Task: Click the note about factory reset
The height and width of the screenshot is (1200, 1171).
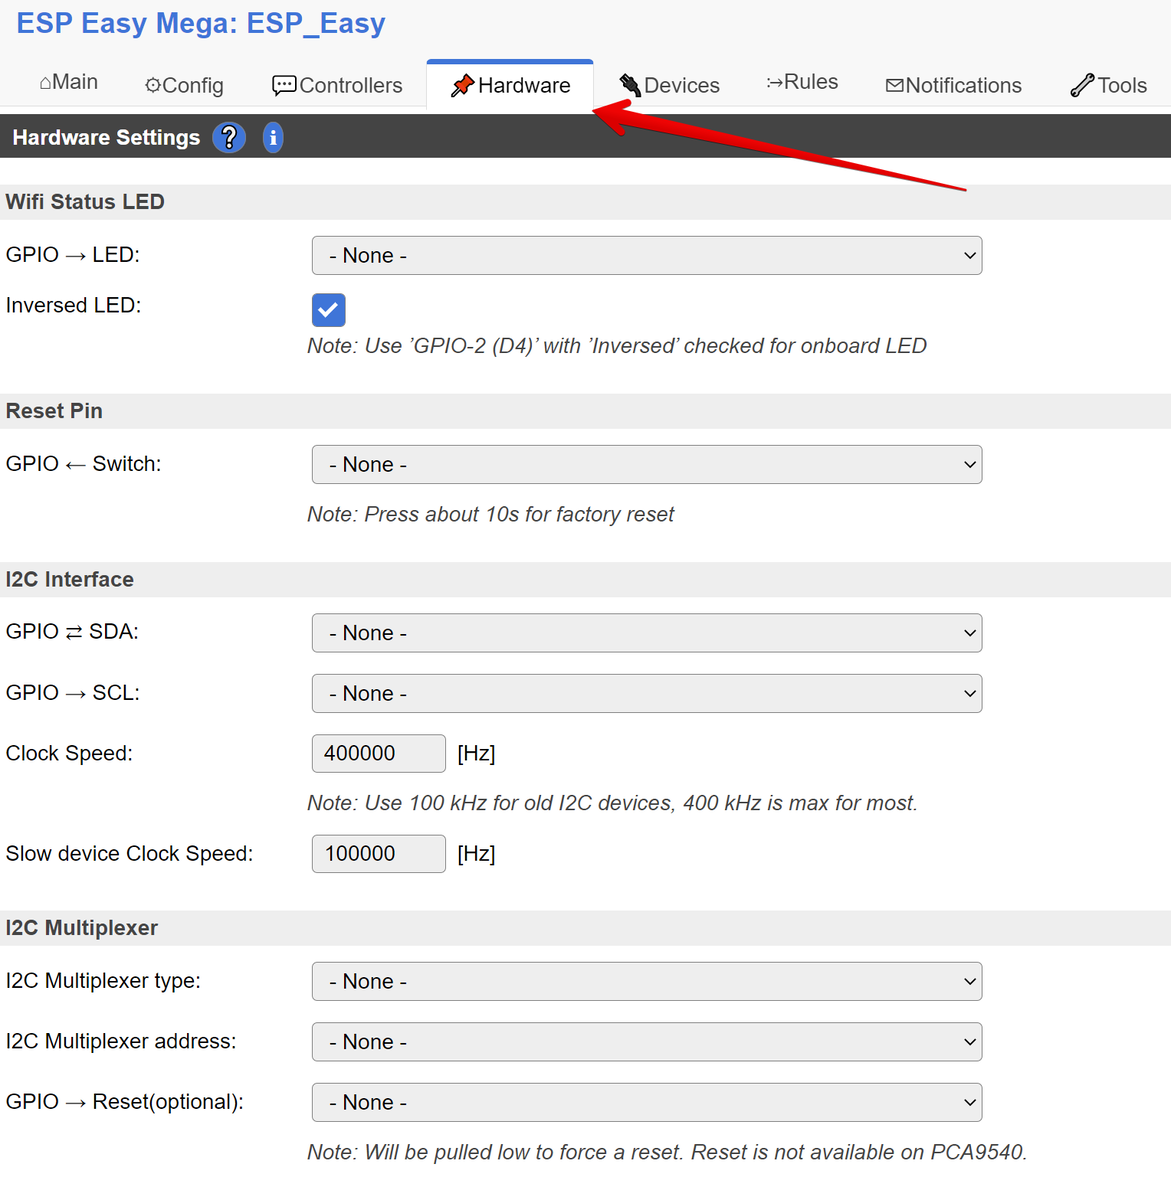Action: pos(491,515)
